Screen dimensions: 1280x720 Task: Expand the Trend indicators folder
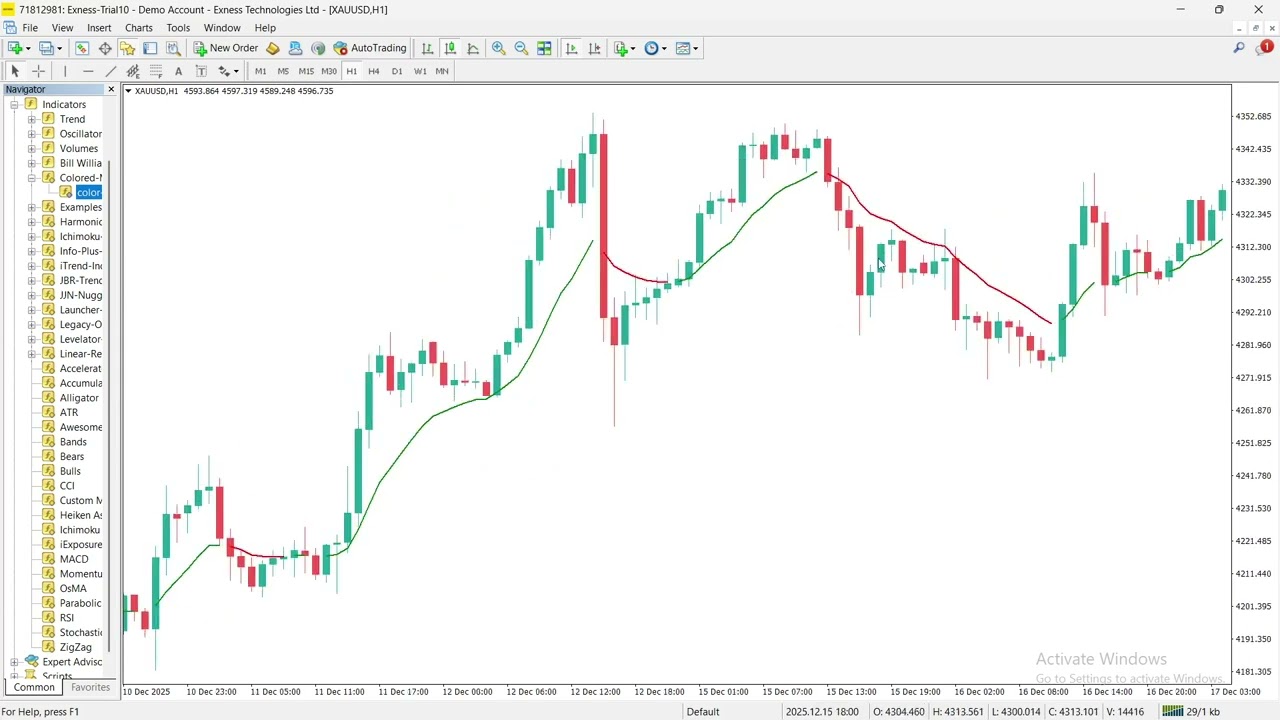[32, 119]
